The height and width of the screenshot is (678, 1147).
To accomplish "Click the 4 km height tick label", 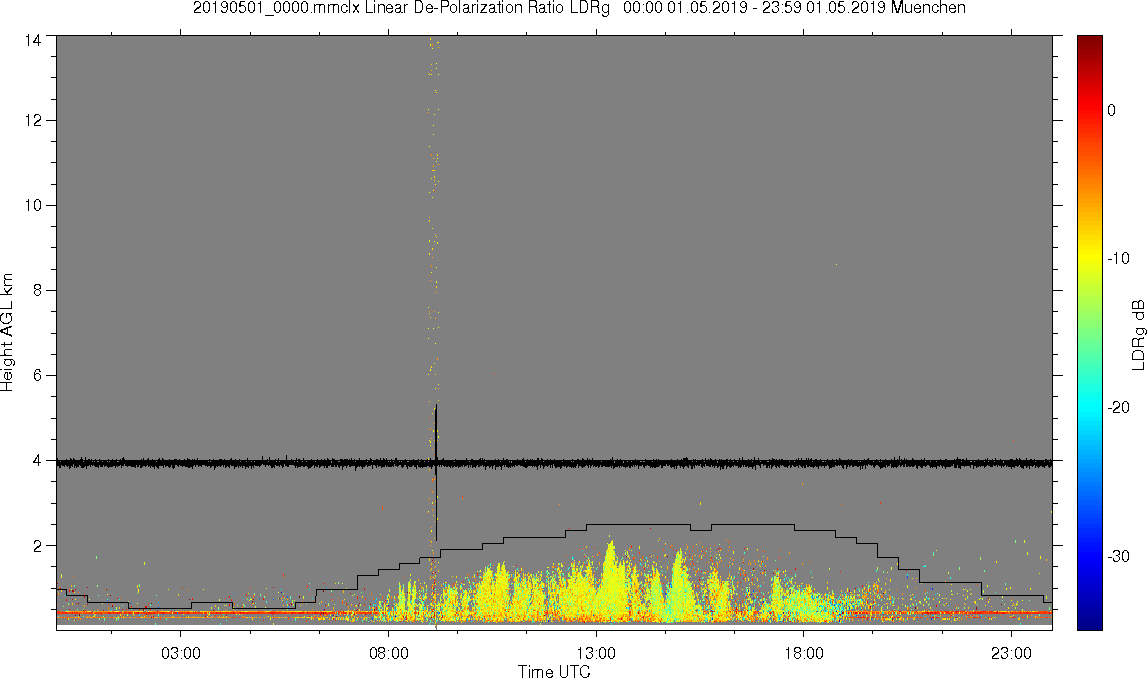I will coord(37,461).
